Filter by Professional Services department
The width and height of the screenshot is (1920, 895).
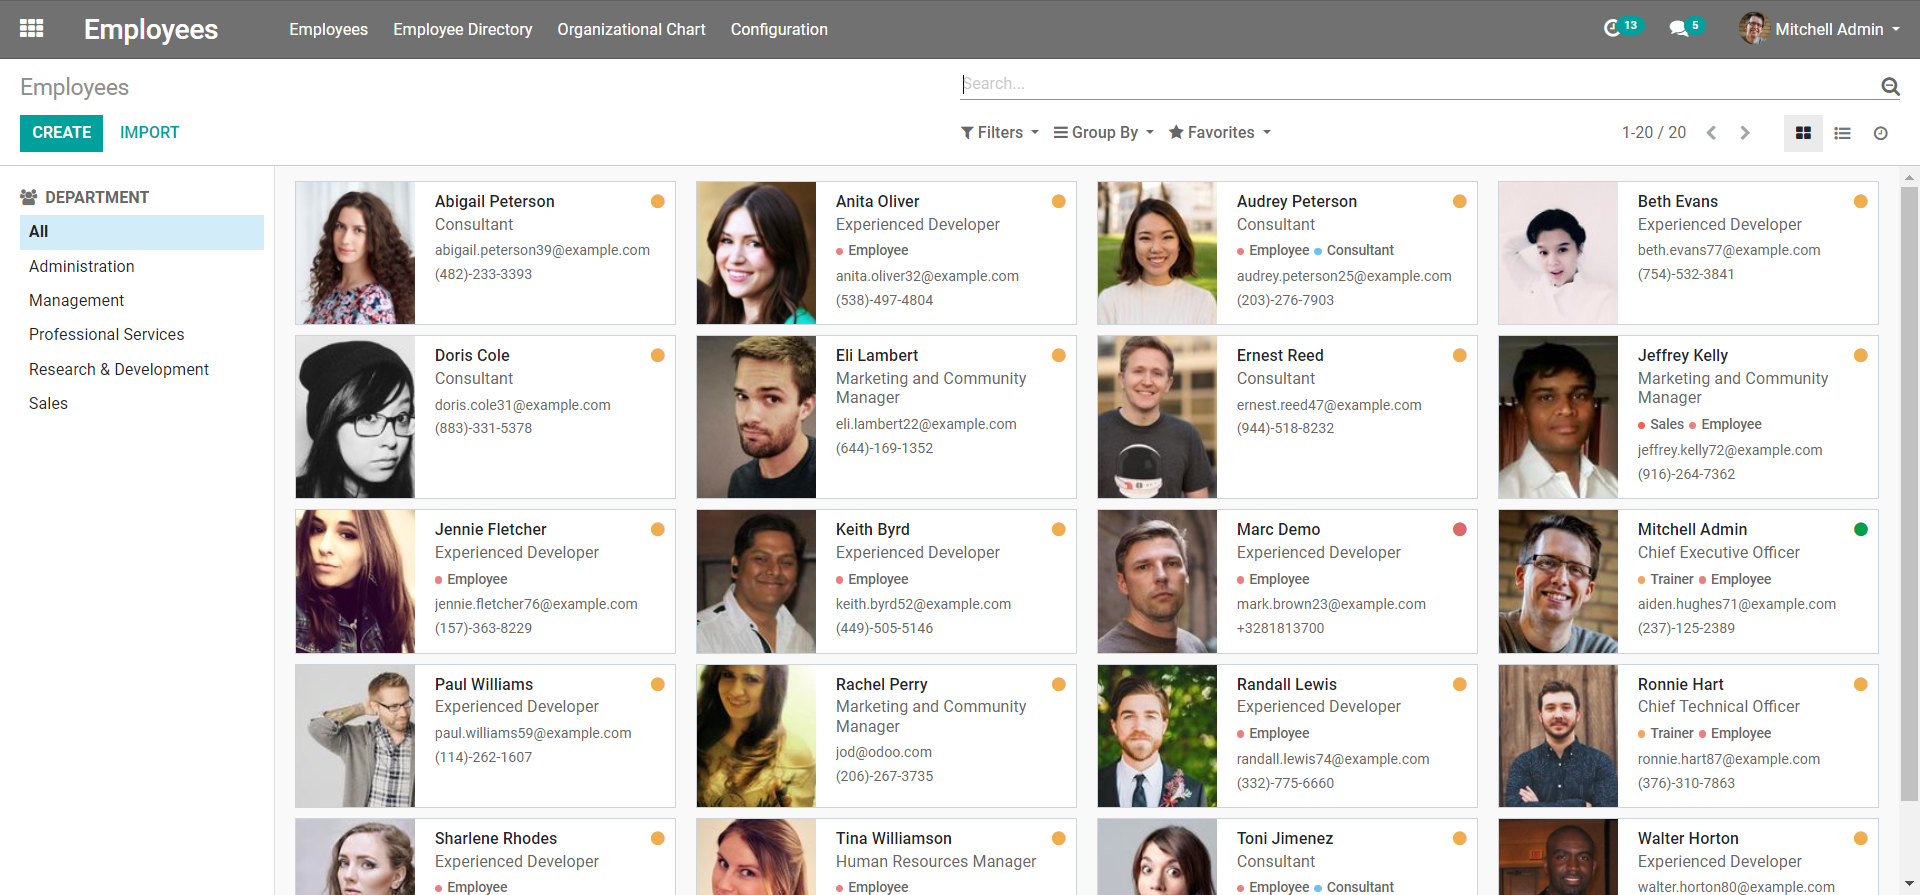click(142, 334)
